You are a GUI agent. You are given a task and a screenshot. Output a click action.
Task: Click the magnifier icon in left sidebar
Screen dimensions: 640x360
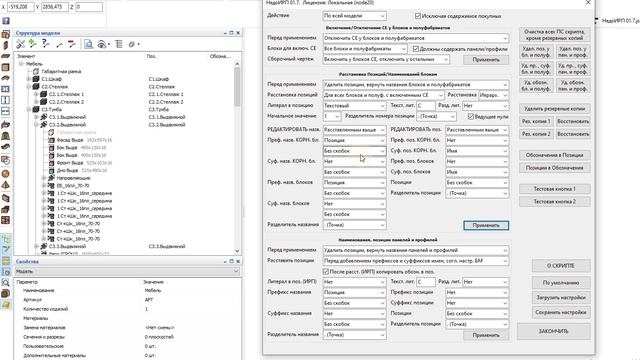pos(5,282)
